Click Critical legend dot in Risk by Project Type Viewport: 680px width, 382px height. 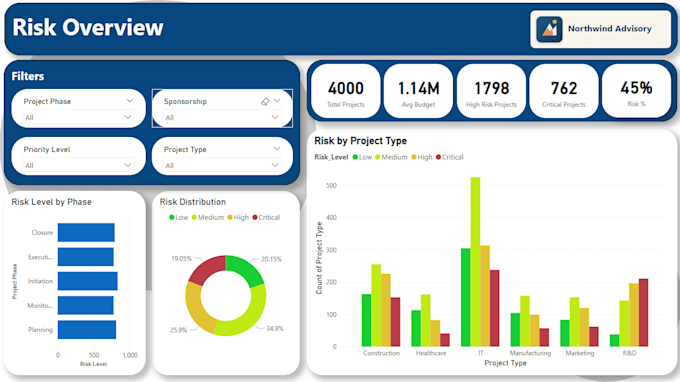[438, 157]
